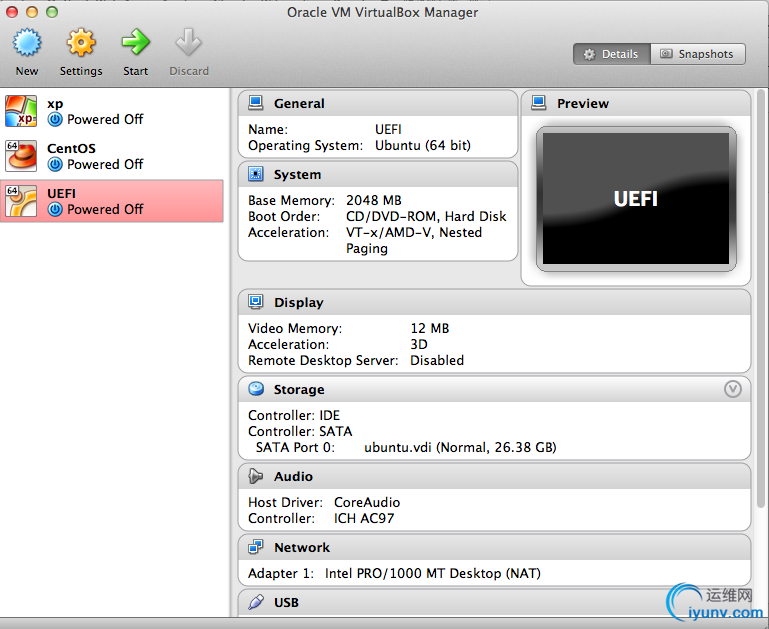
Task: Click the USB section plug icon
Action: click(256, 602)
